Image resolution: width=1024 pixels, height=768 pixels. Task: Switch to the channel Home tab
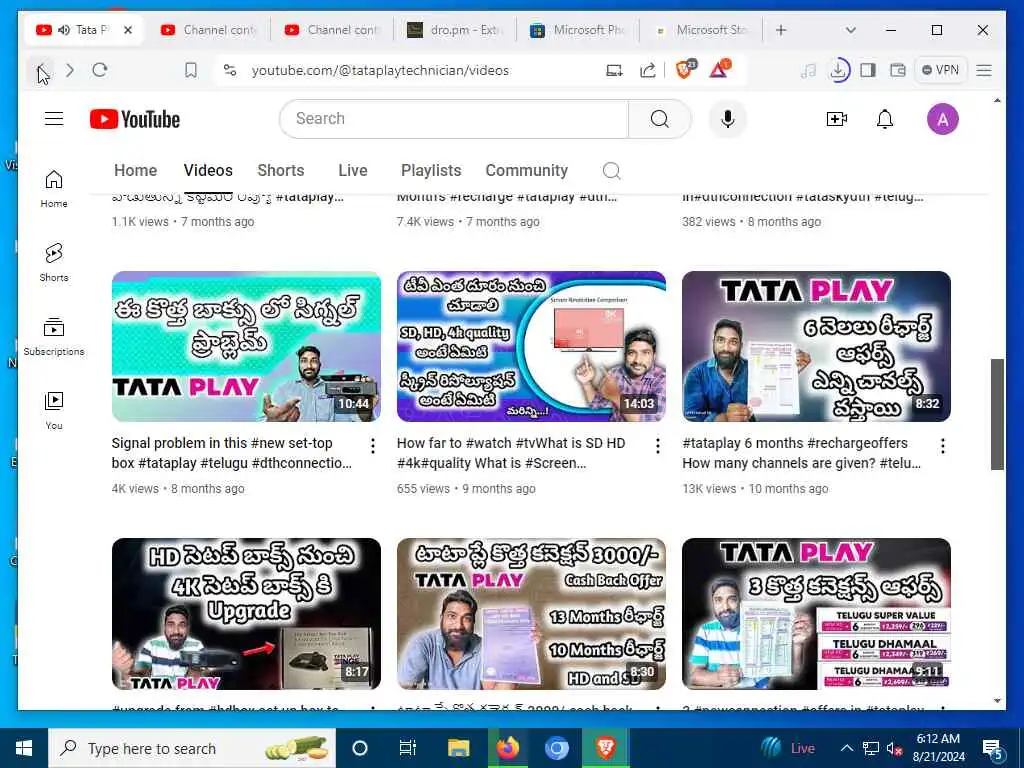click(x=135, y=170)
